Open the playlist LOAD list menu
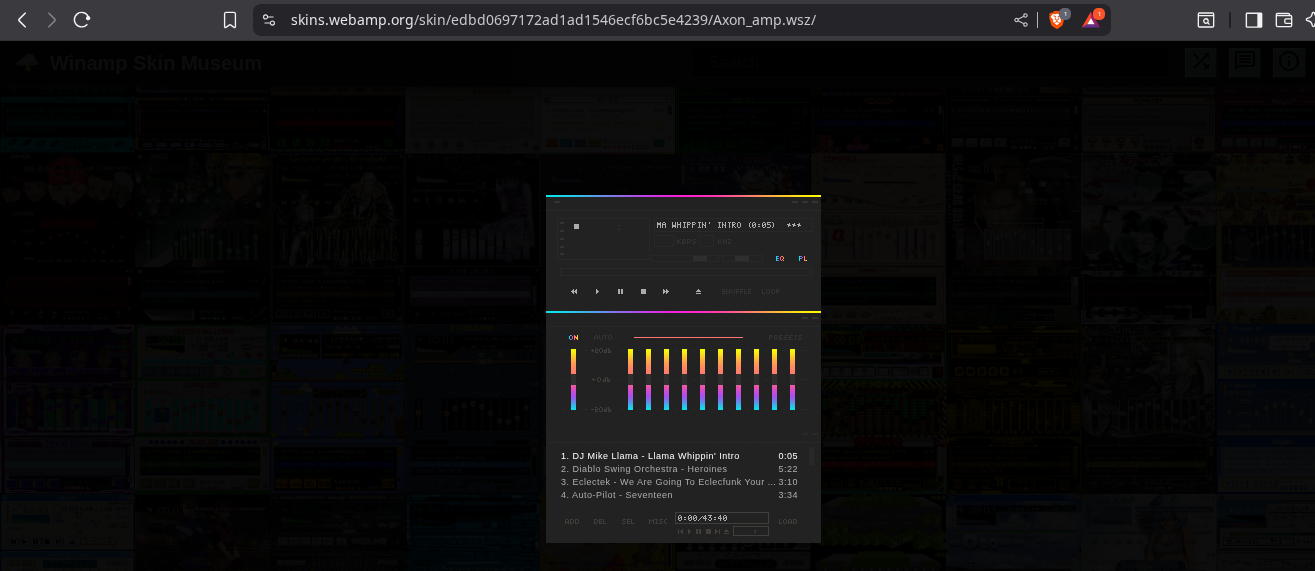The width and height of the screenshot is (1315, 571). [788, 521]
